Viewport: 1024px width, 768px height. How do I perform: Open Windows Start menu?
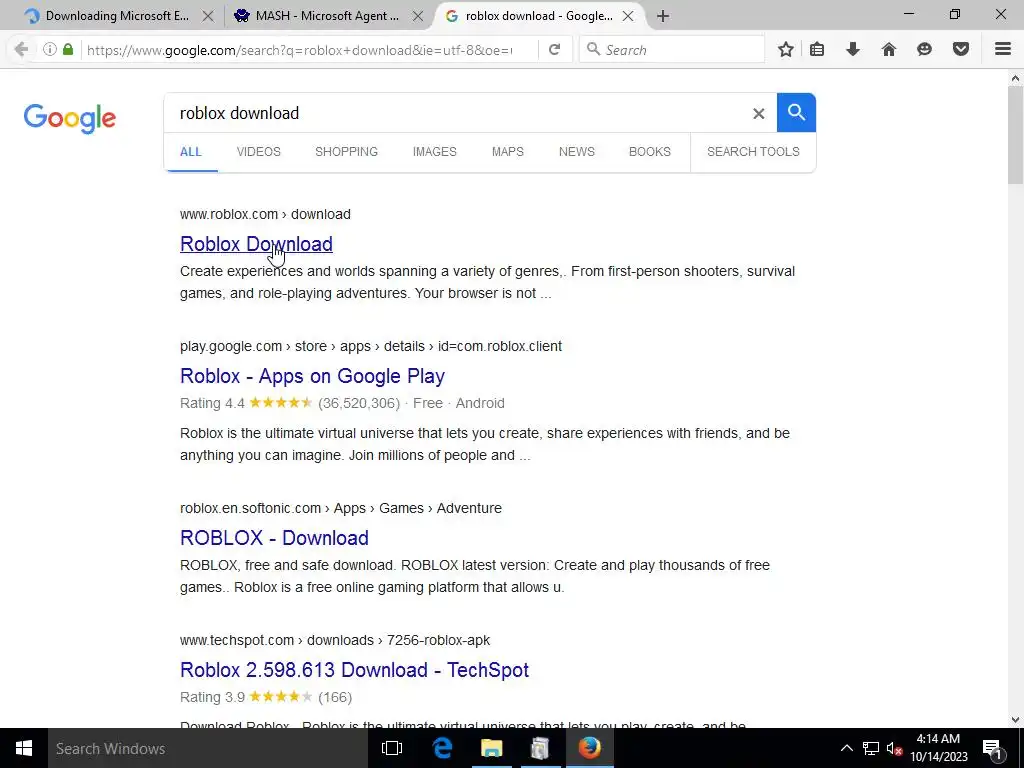pos(24,748)
